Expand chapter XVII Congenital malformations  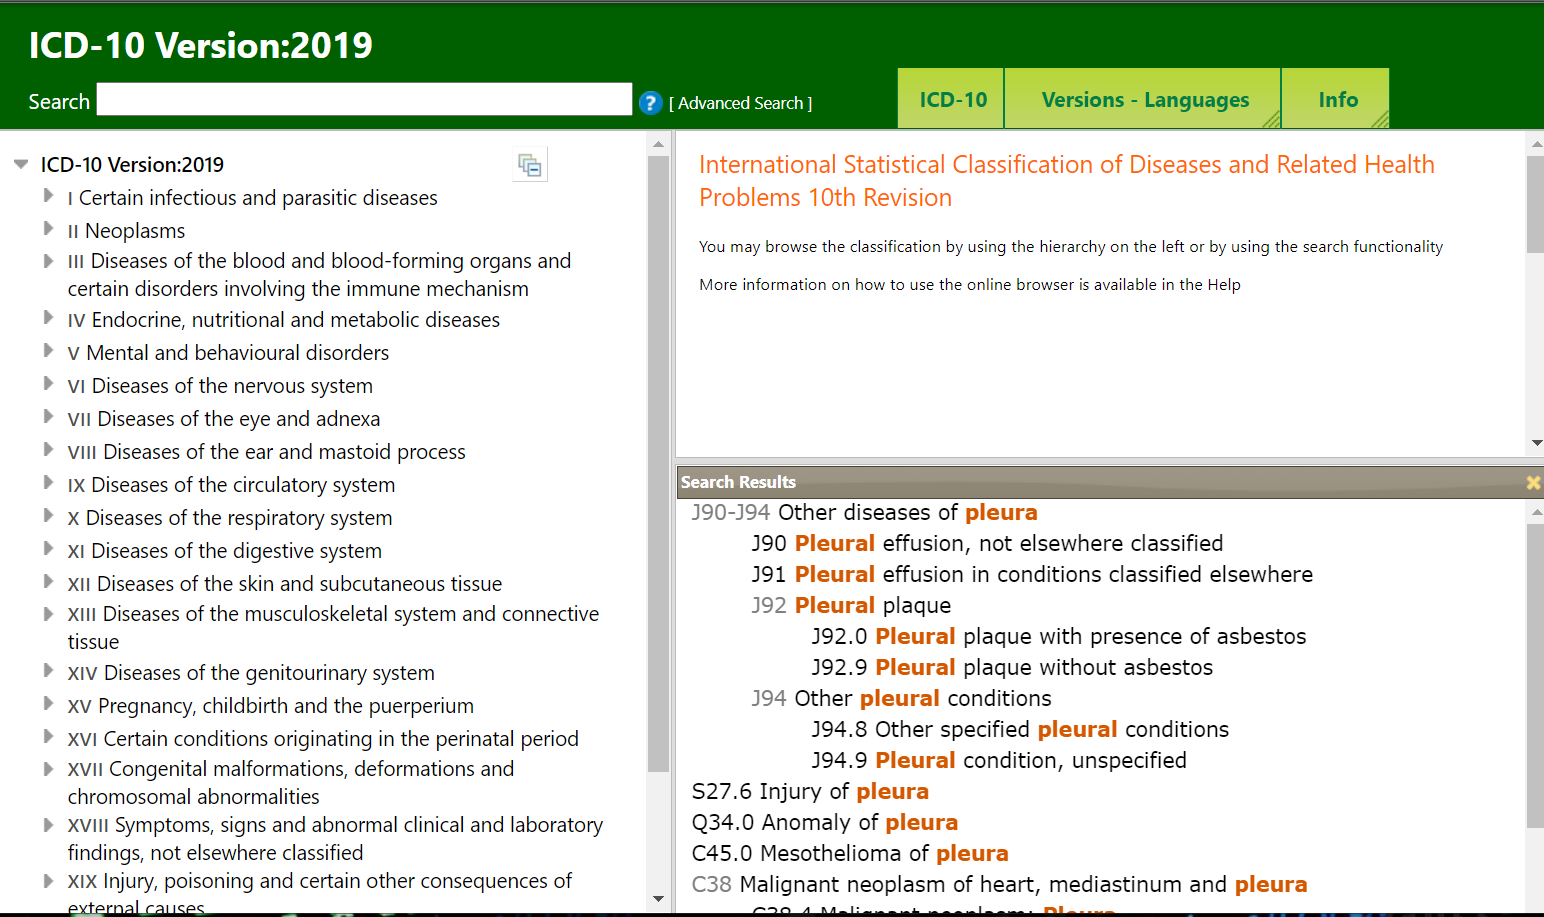click(48, 769)
